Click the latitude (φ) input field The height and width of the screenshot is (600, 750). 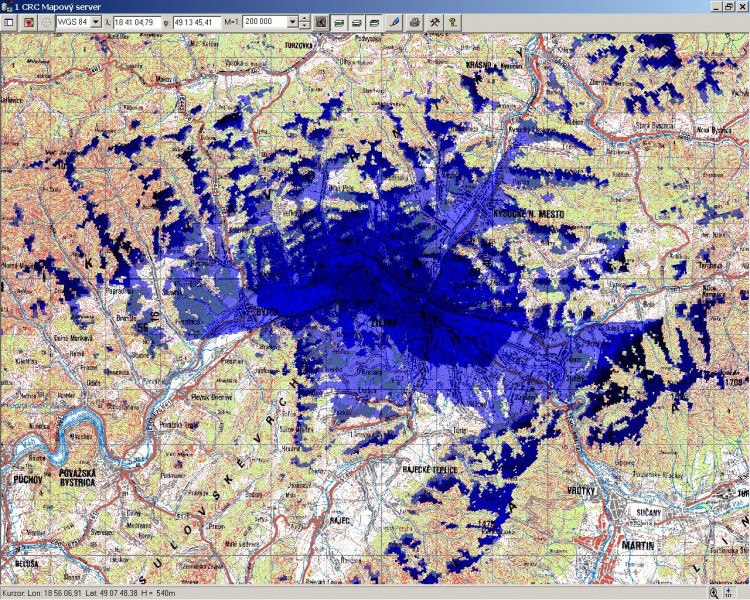tap(198, 21)
